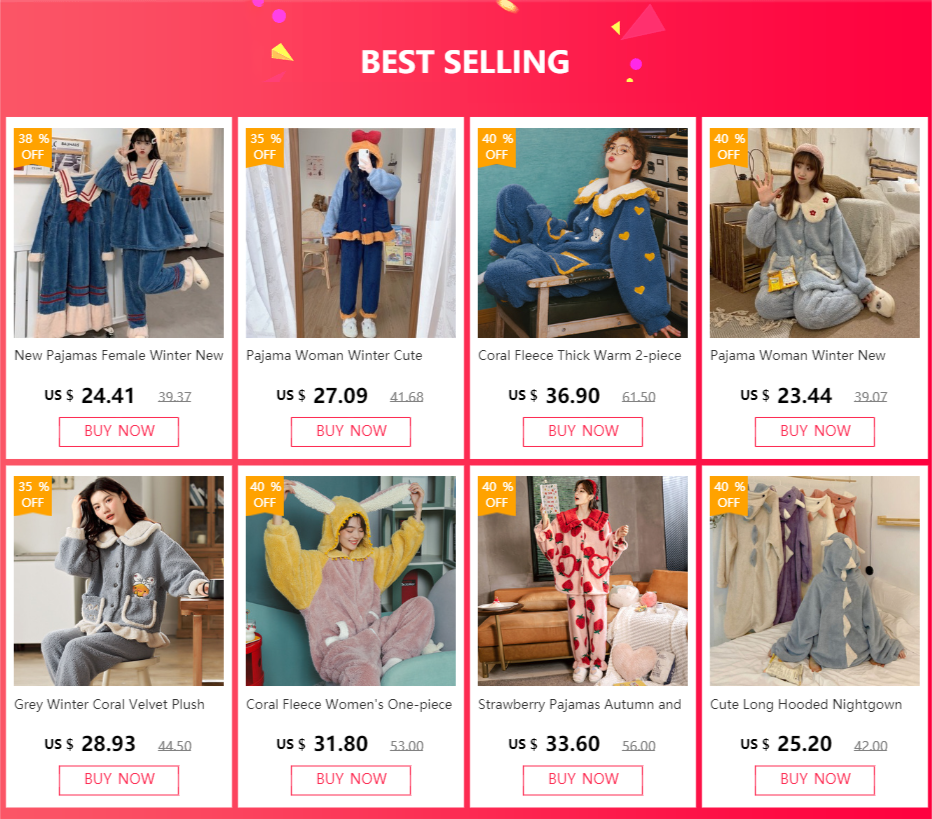
Task: Open the dinosaur hooded nightgown image
Action: click(815, 581)
